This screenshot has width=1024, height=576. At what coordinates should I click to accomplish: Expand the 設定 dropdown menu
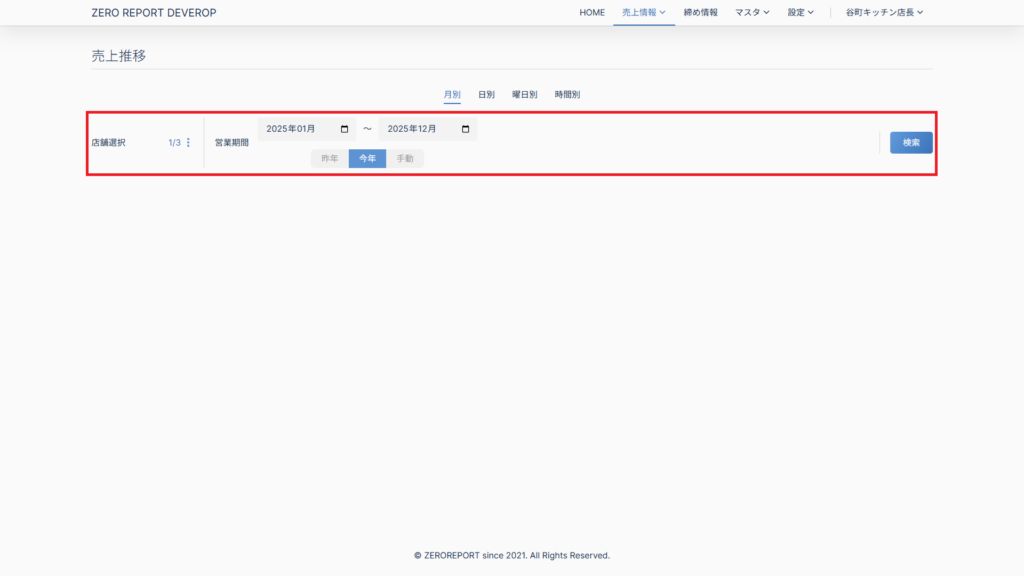800,12
